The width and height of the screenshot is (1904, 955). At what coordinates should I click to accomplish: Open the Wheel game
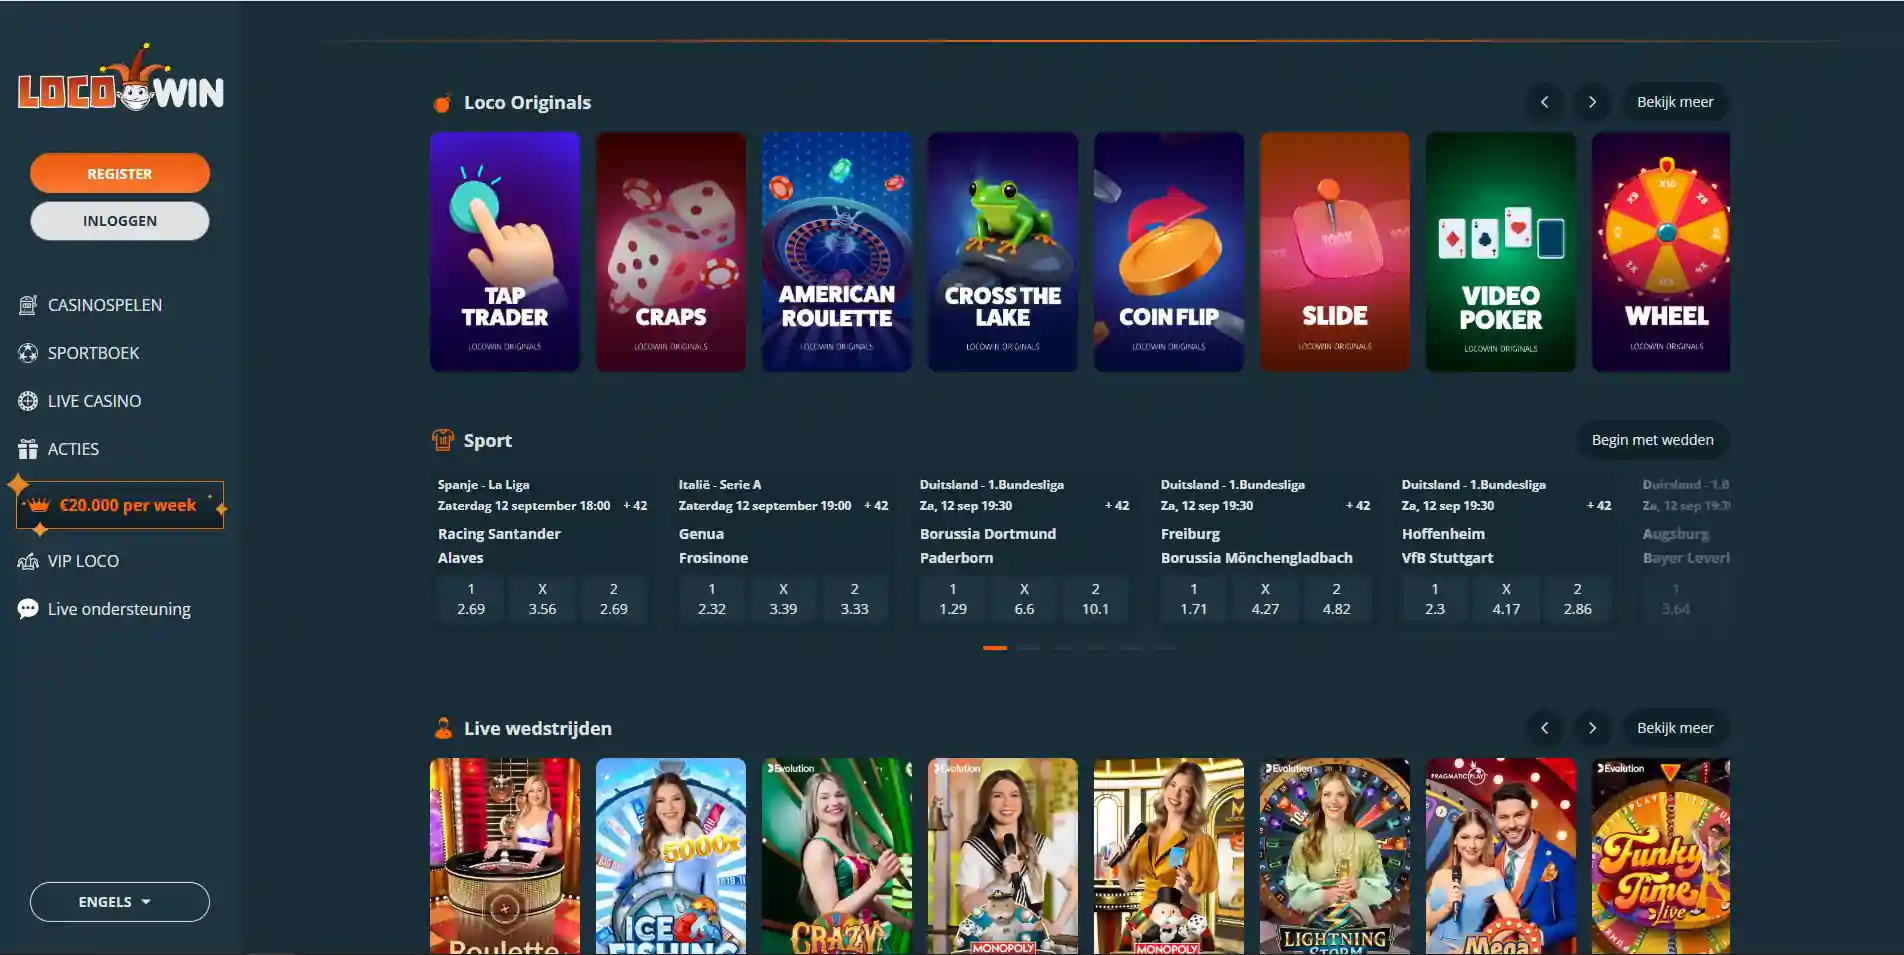point(1661,252)
